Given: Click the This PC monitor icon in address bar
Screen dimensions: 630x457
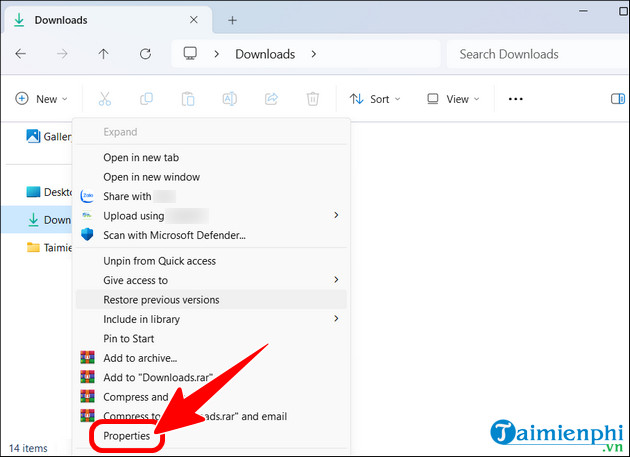Looking at the screenshot, I should [190, 53].
